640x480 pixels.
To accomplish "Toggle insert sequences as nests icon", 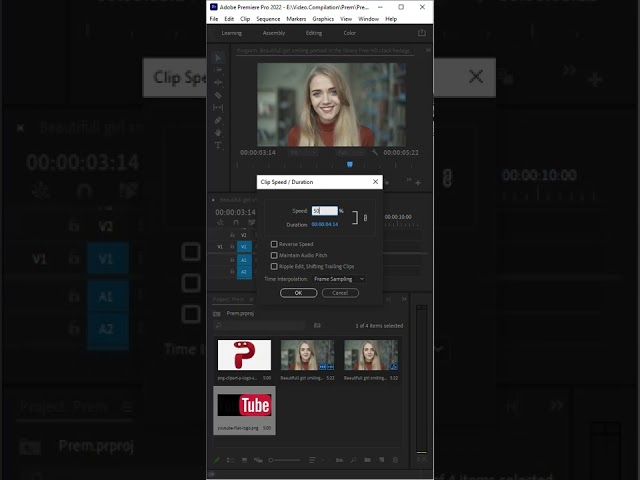I will 220,222.
